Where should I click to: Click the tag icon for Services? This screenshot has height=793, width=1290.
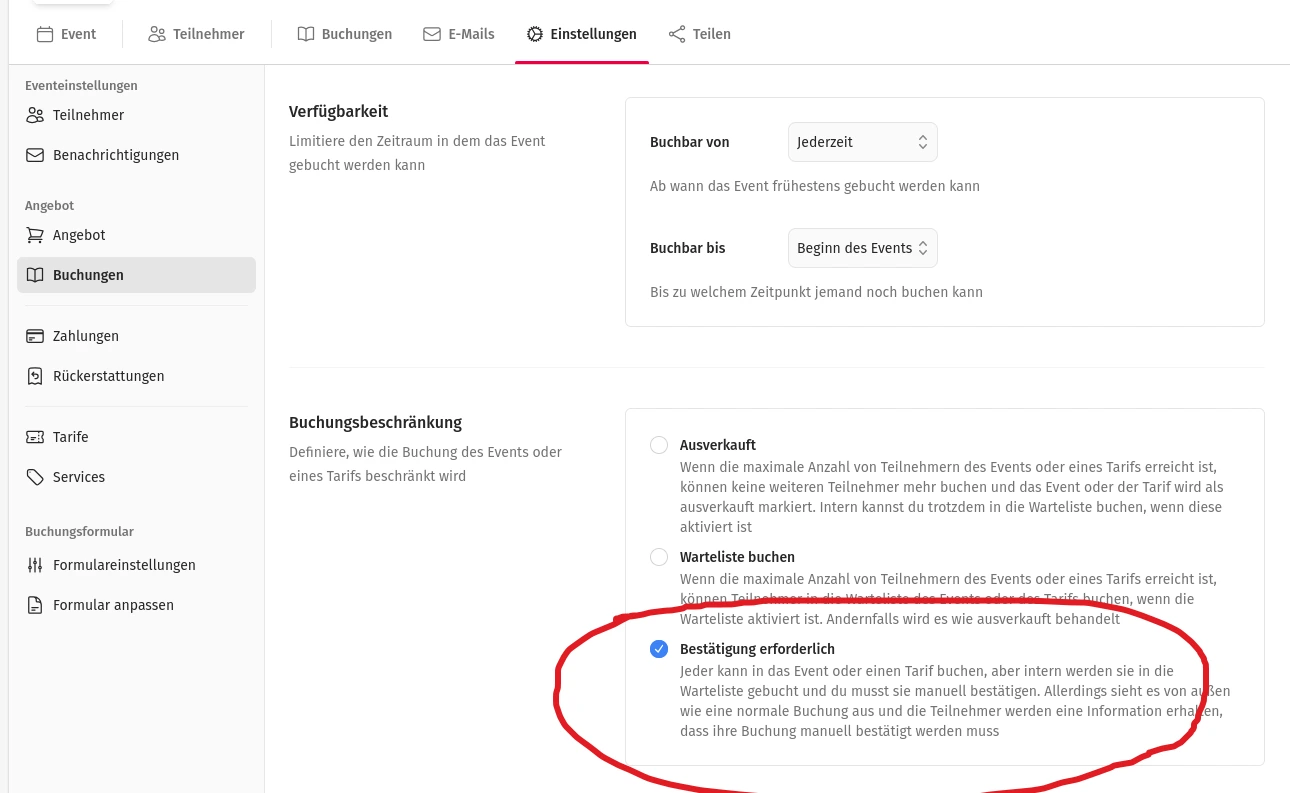coord(35,477)
